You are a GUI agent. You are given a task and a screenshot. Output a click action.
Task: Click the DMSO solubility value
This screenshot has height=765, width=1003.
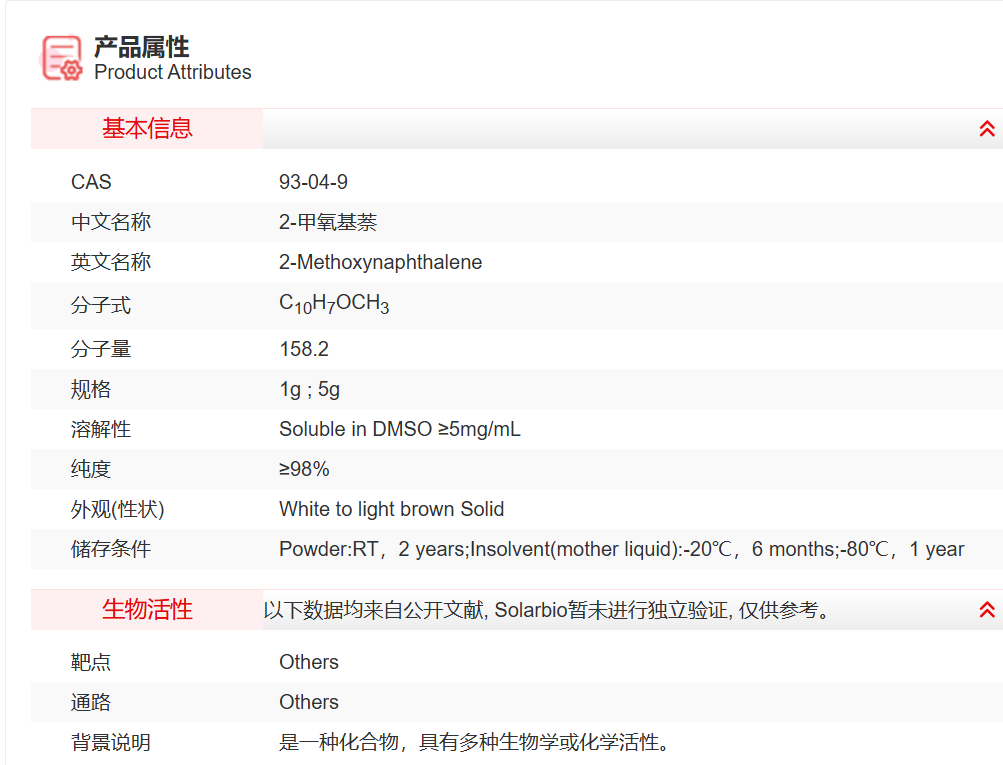click(x=399, y=429)
